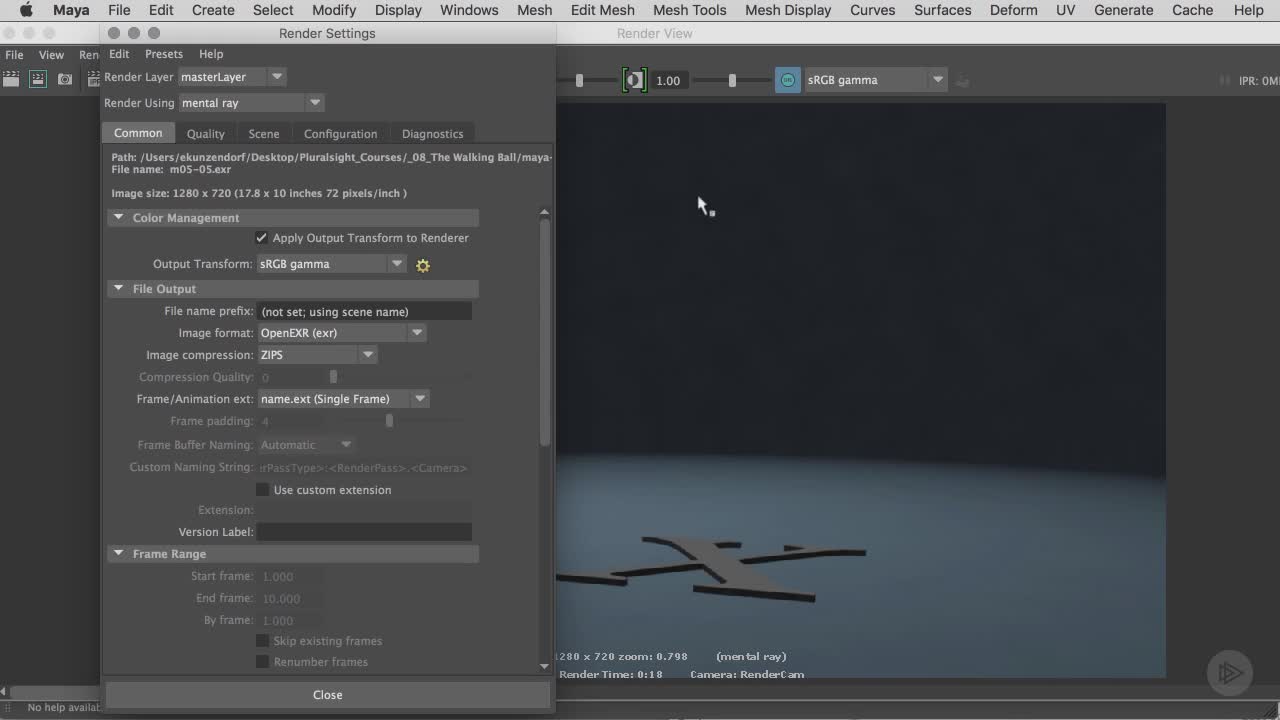Open the Image format OpenEXR dropdown

[341, 333]
